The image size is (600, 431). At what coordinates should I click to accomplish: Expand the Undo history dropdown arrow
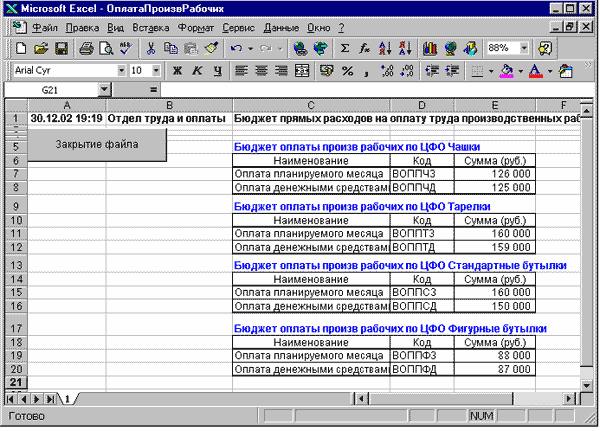(250, 49)
